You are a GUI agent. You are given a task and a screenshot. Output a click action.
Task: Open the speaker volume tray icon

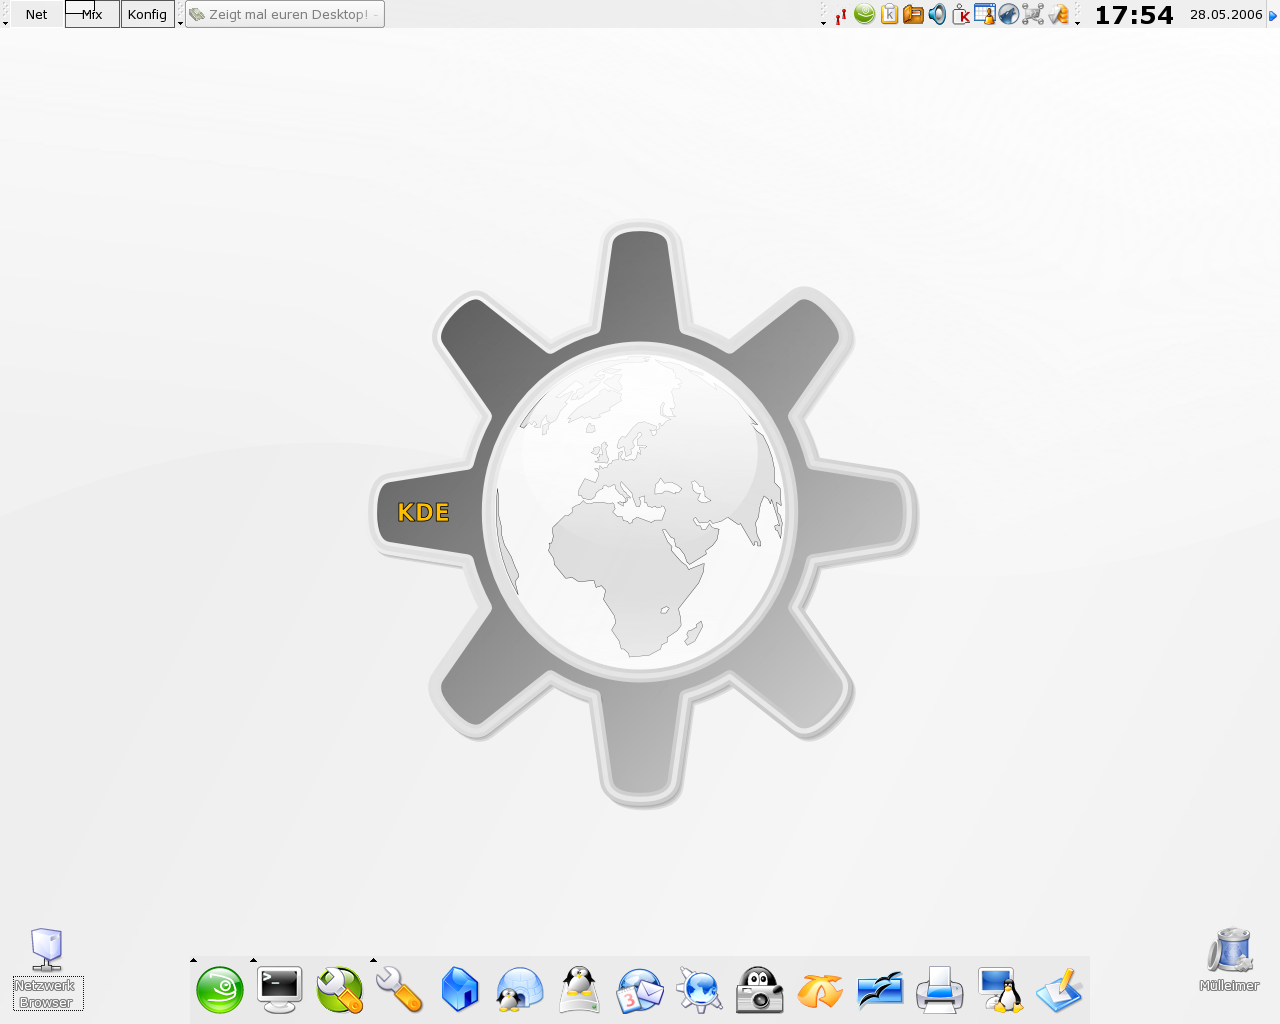click(937, 15)
